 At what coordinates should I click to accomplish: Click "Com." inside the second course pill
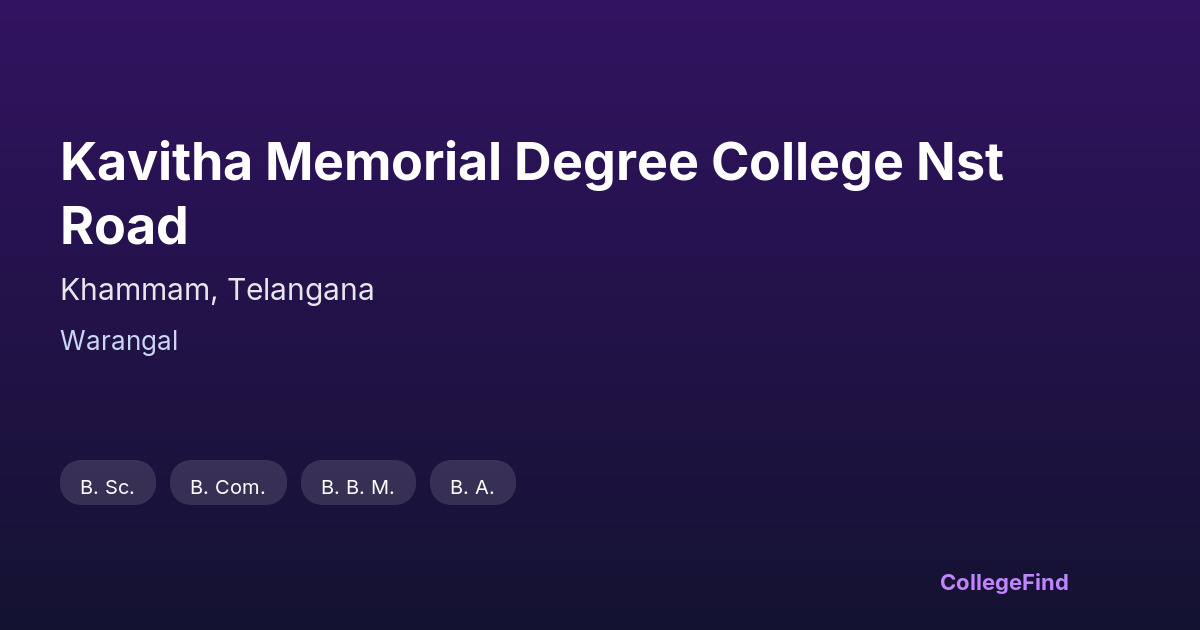(x=241, y=487)
